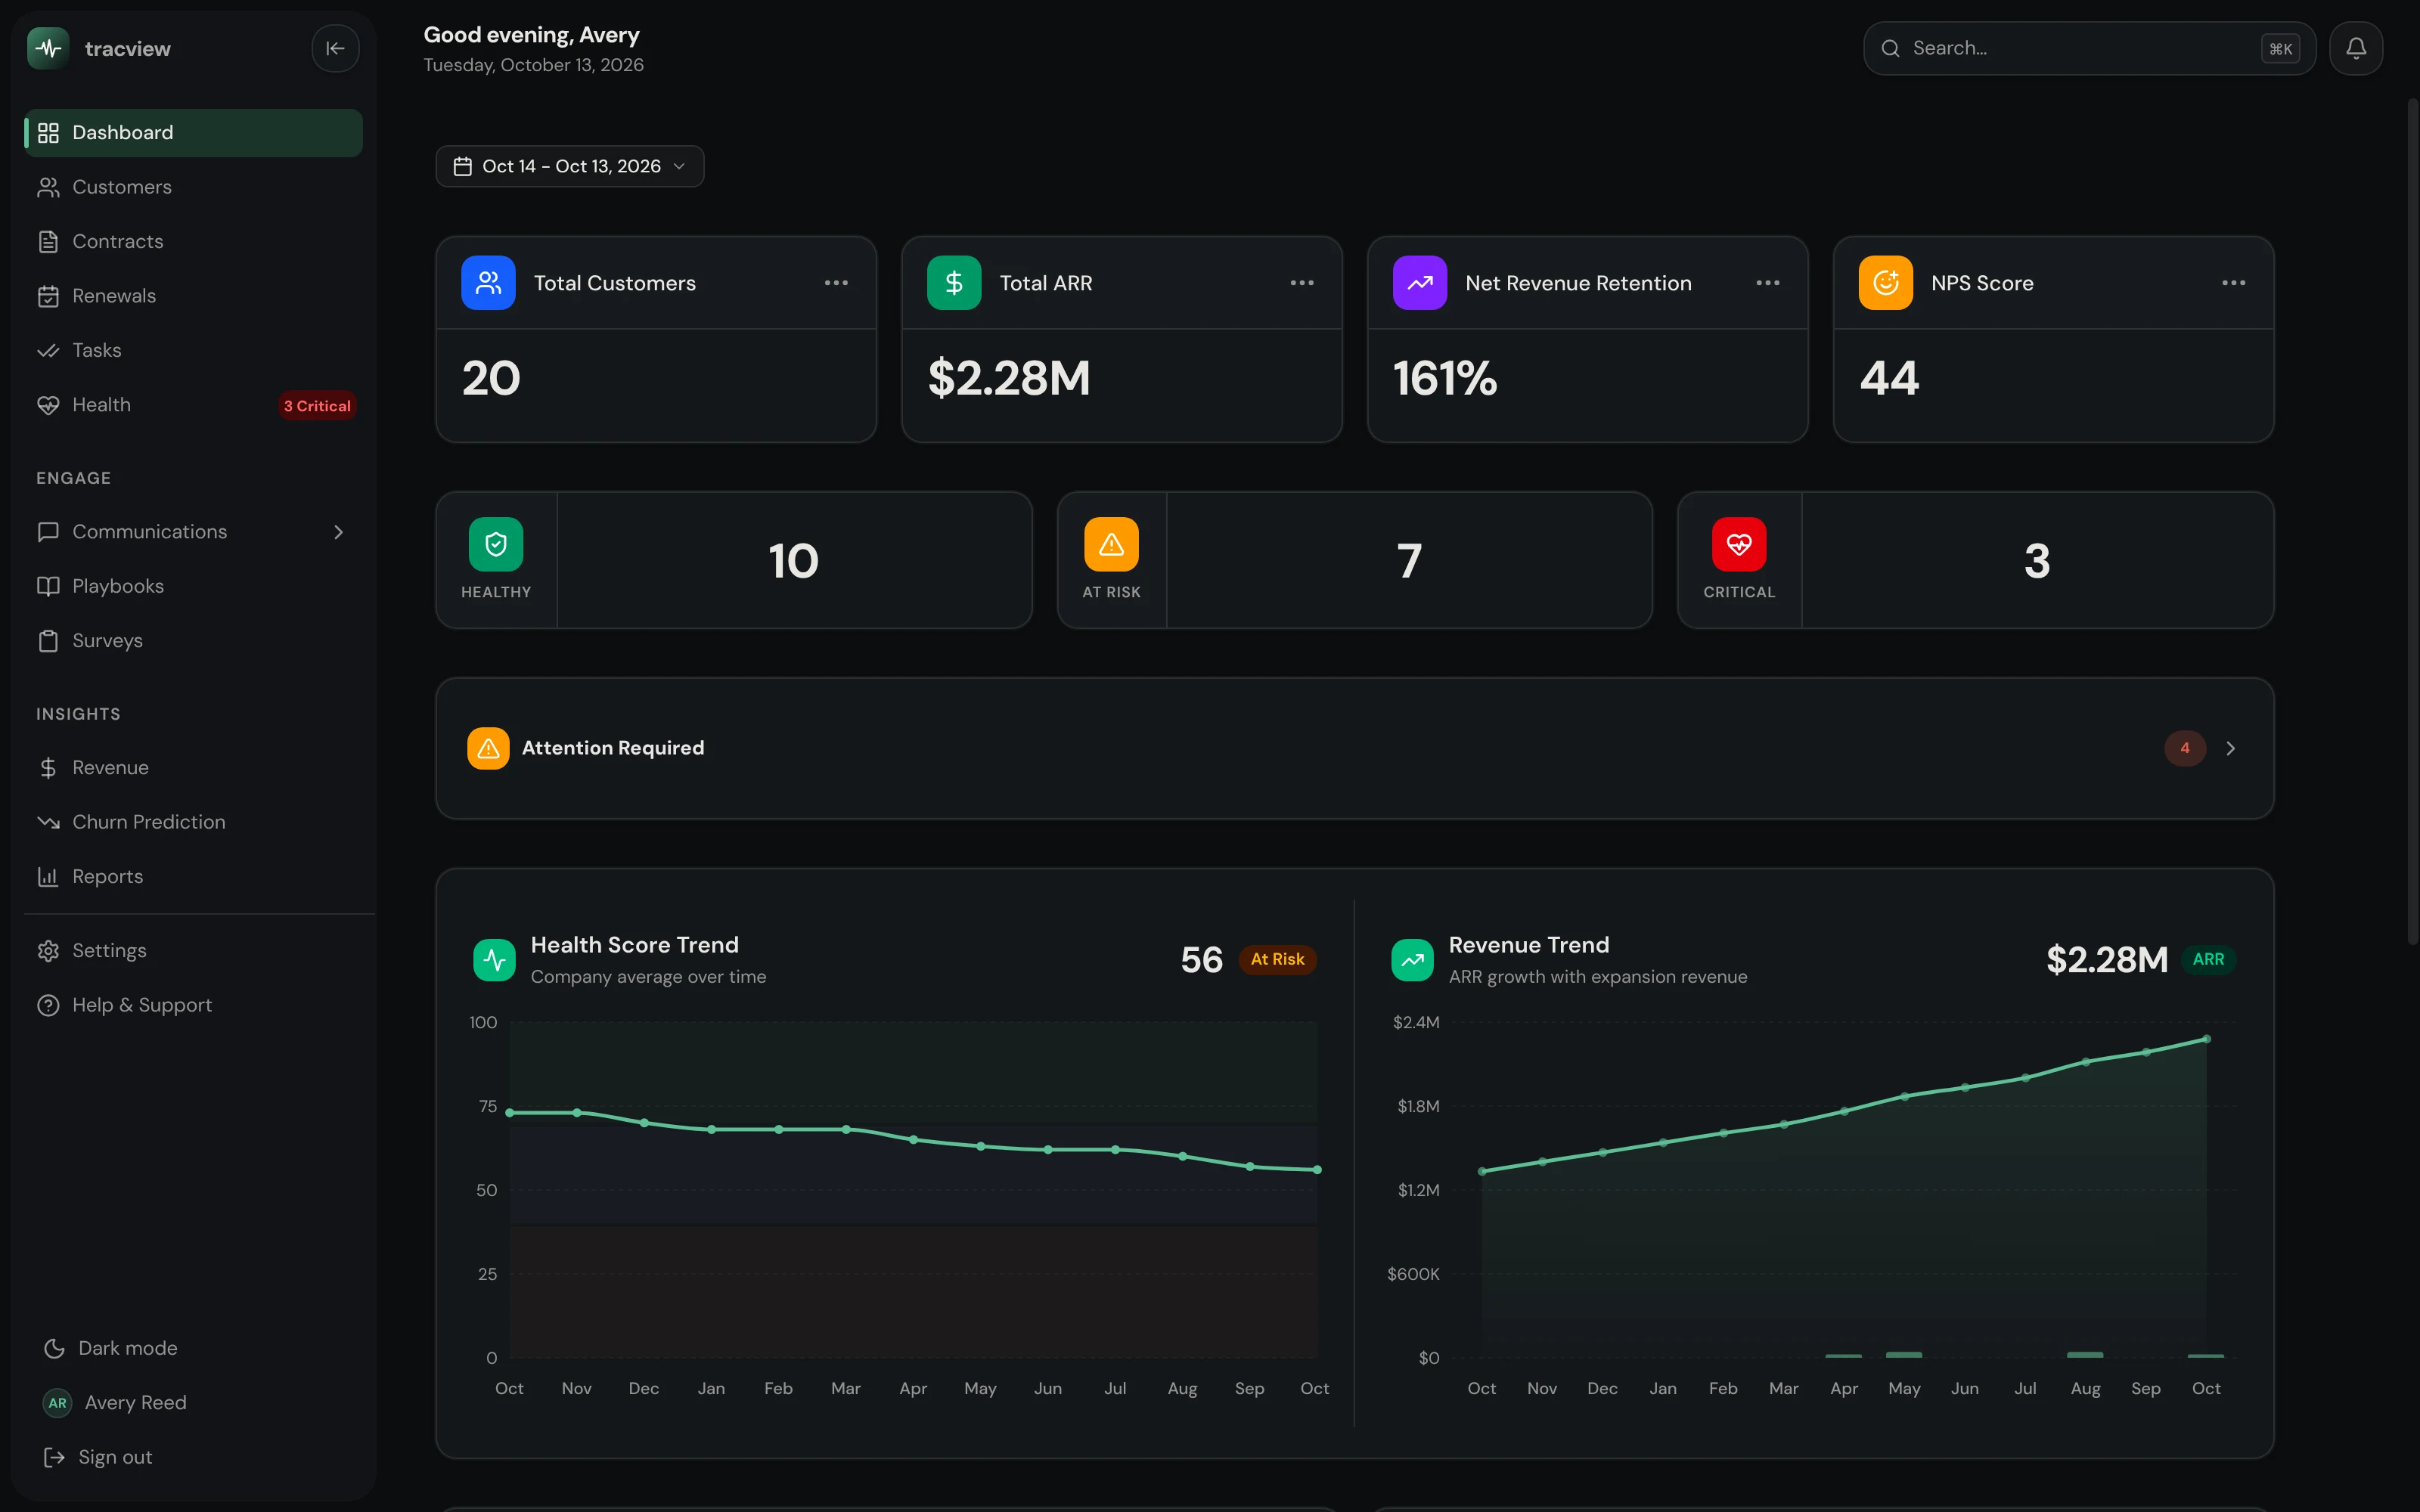
Task: Click the Total Customers people icon
Action: 488,283
